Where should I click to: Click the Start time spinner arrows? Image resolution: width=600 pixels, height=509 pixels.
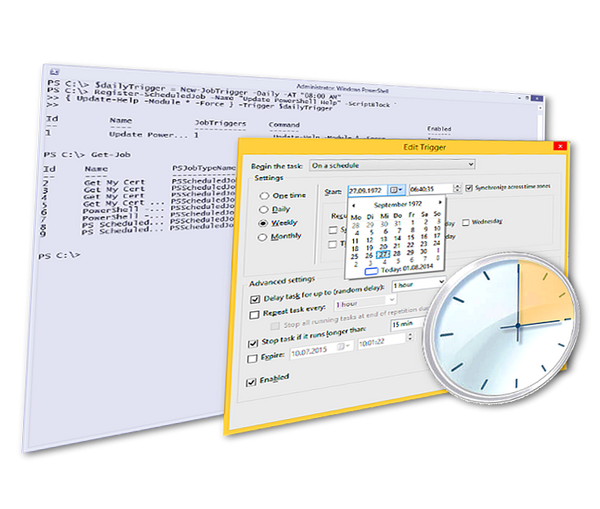[457, 188]
